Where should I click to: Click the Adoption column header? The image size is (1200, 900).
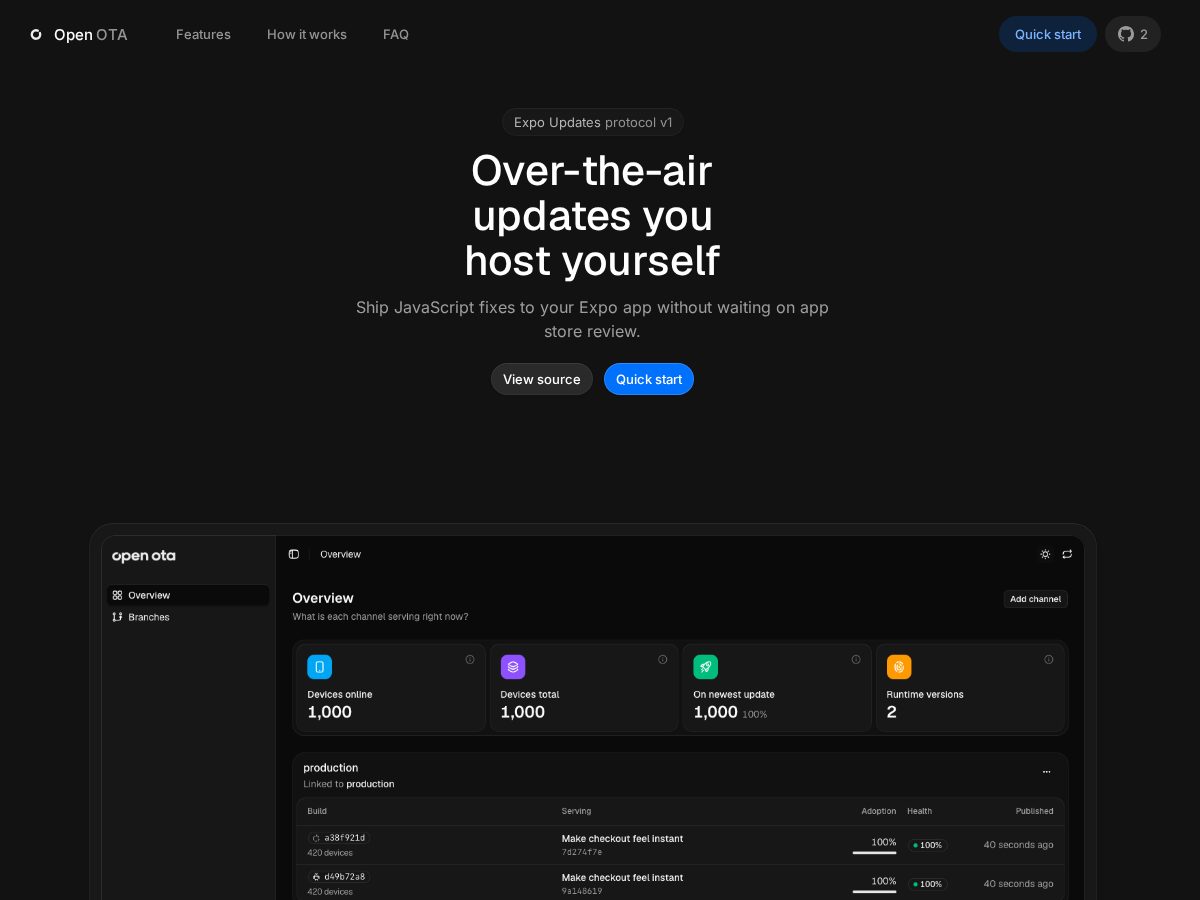(879, 811)
